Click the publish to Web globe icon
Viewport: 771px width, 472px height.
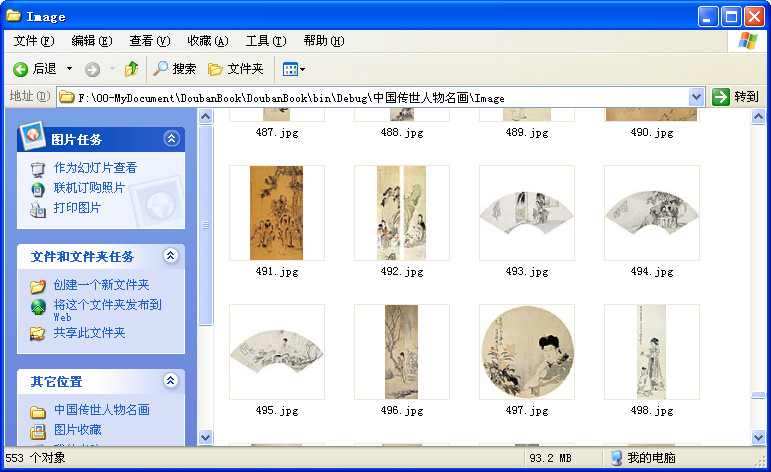tap(38, 307)
